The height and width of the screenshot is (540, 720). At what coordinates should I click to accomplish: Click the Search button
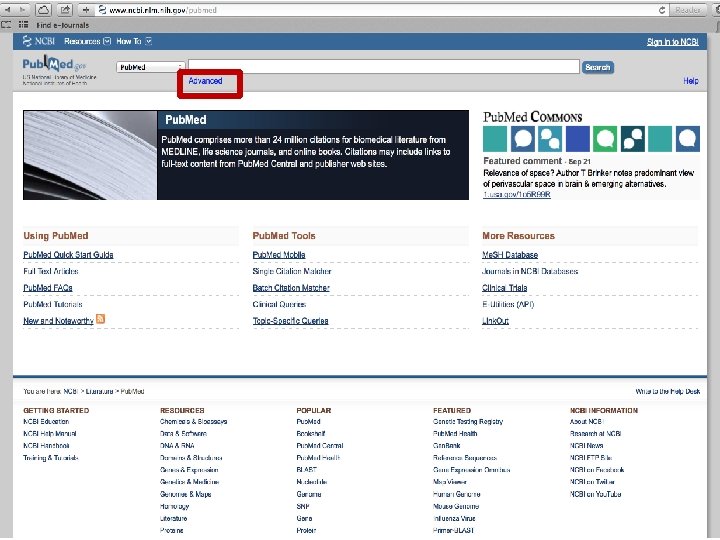[x=597, y=67]
